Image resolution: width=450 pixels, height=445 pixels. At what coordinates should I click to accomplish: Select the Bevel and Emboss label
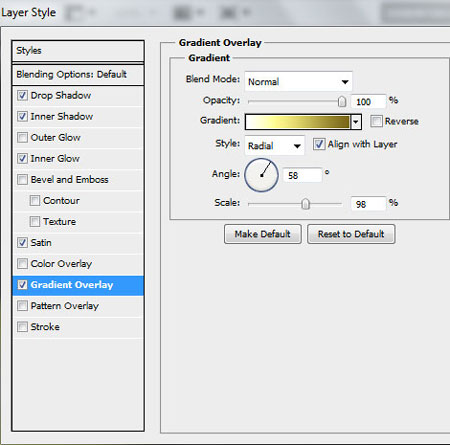pos(69,180)
